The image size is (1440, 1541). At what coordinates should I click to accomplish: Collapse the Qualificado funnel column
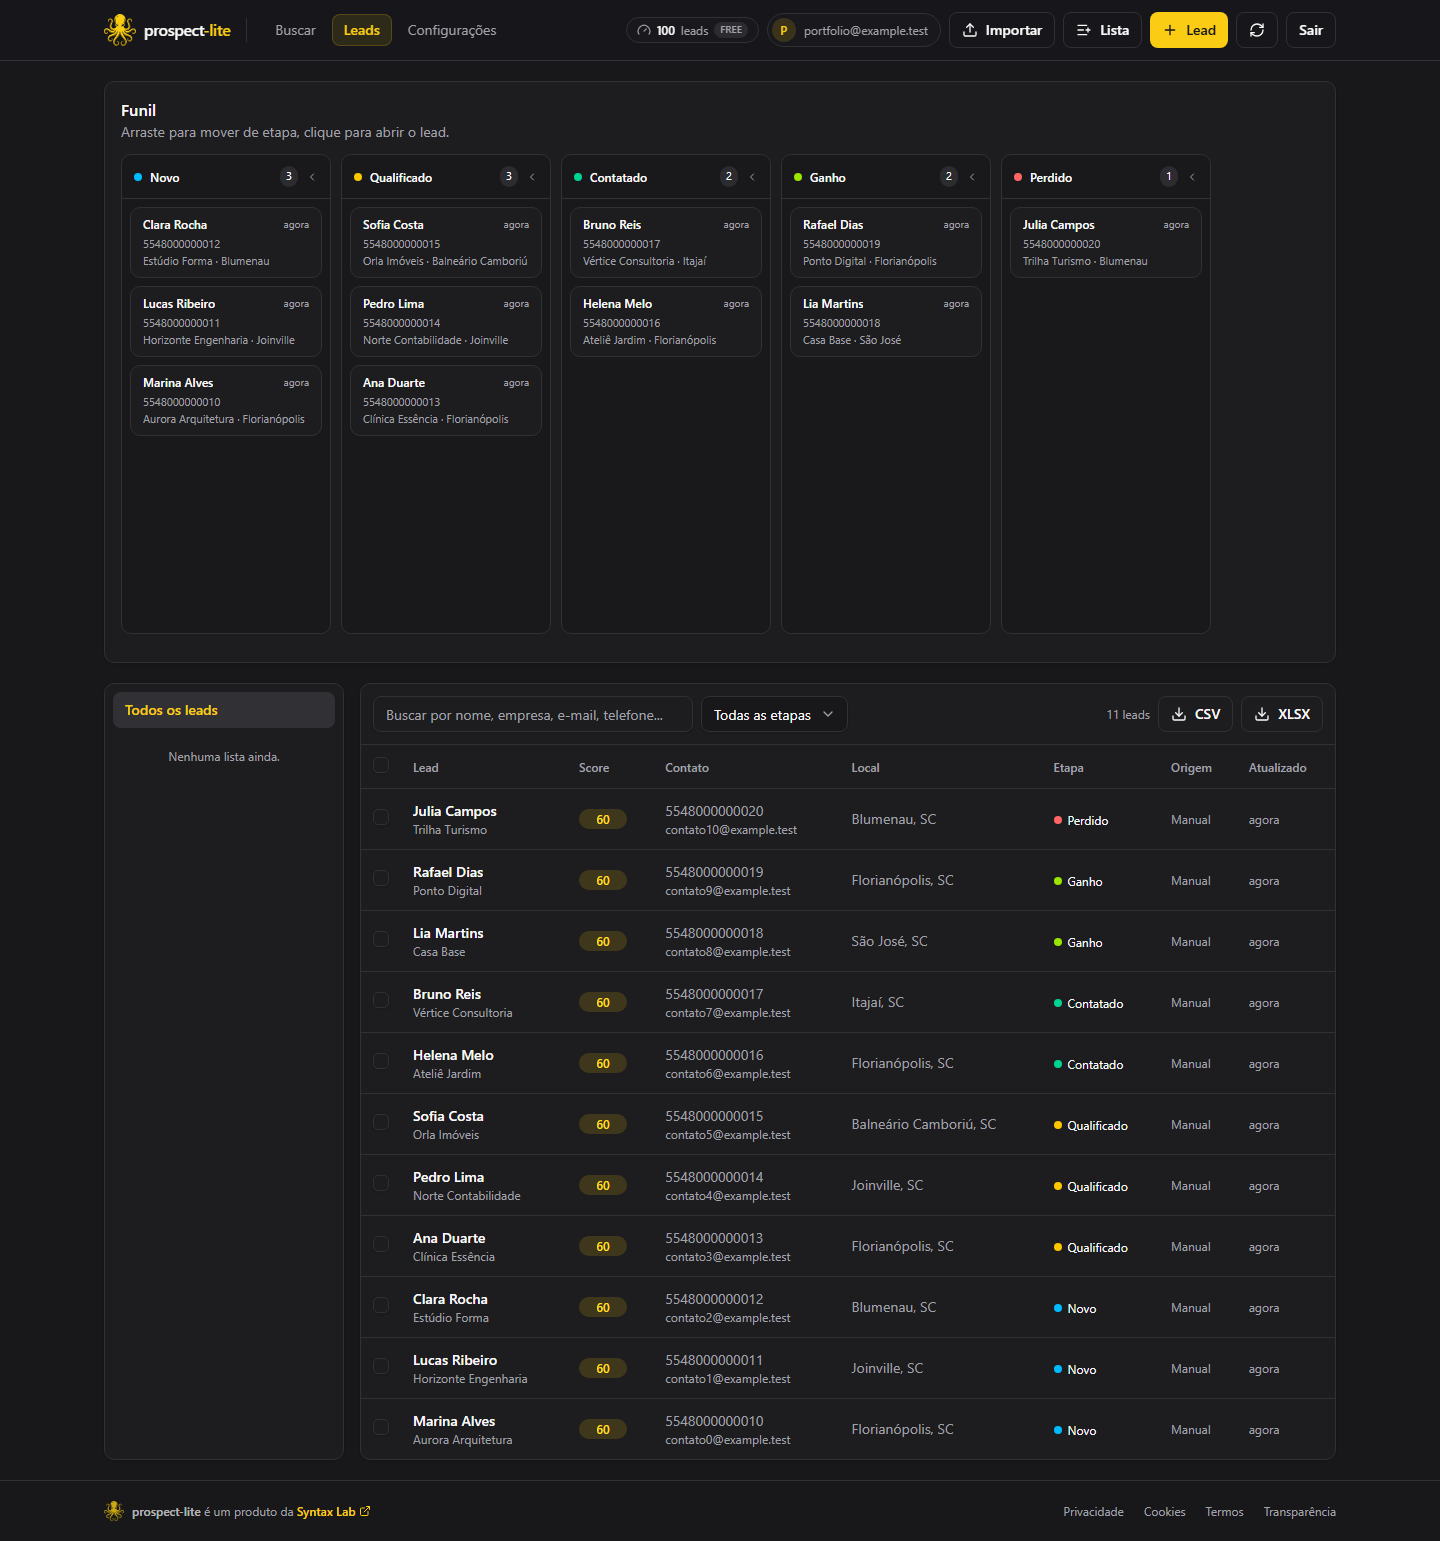[x=532, y=177]
